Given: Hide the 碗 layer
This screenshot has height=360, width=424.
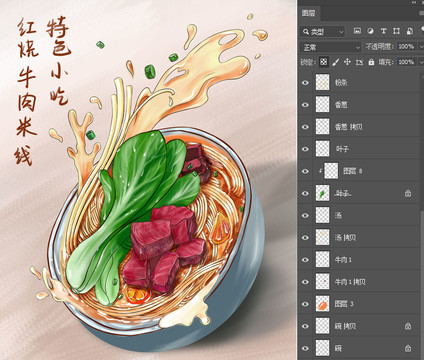Looking at the screenshot, I should (305, 348).
